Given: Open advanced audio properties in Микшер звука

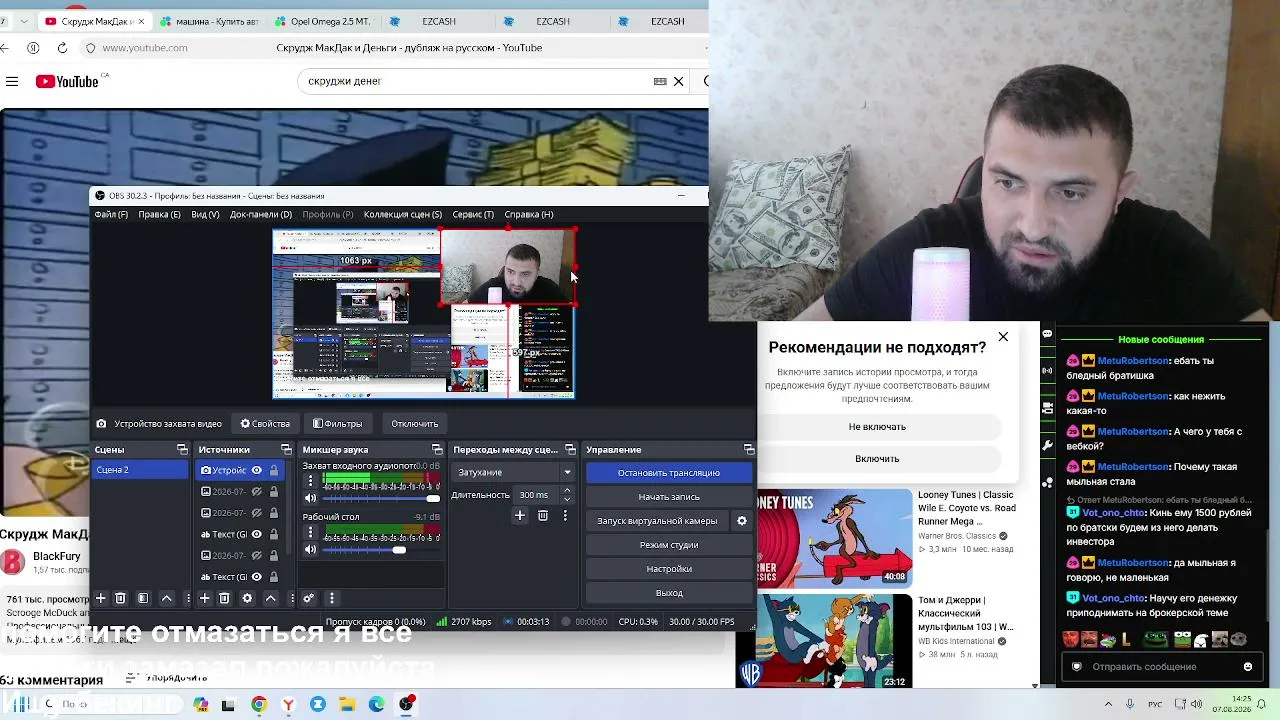Looking at the screenshot, I should point(309,598).
